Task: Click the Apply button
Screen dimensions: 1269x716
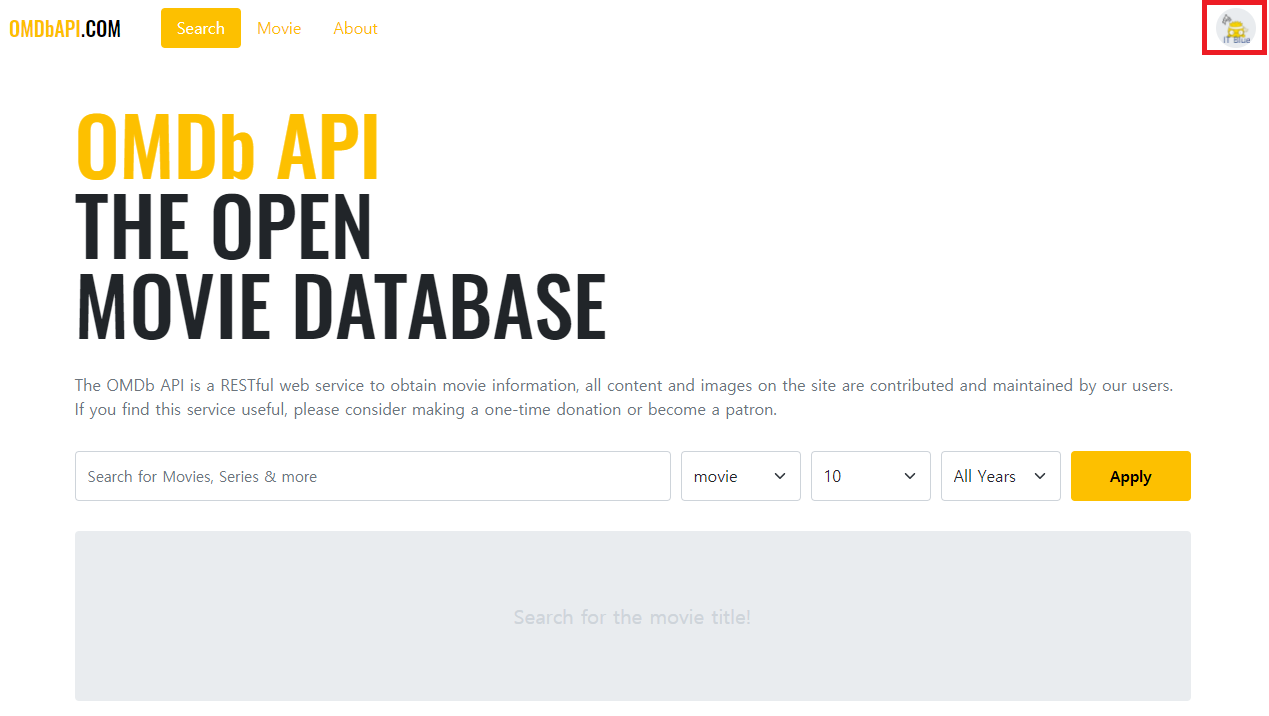Action: click(1131, 476)
